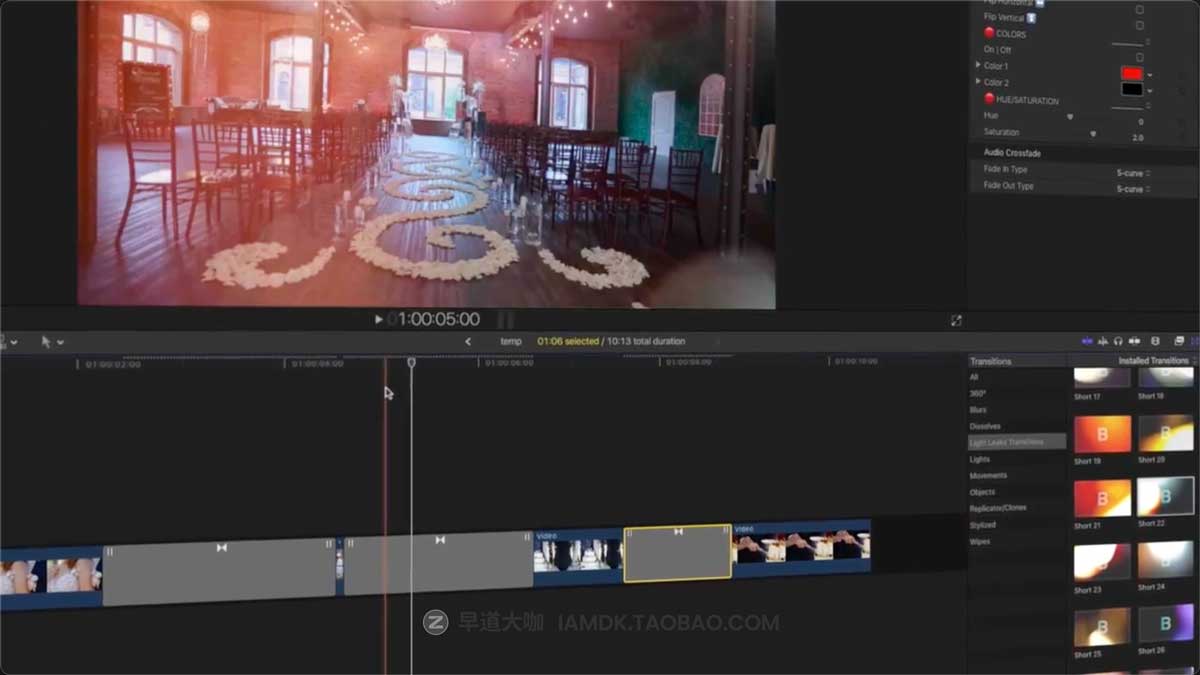Click the Saturation value 2.0

pyautogui.click(x=1137, y=137)
